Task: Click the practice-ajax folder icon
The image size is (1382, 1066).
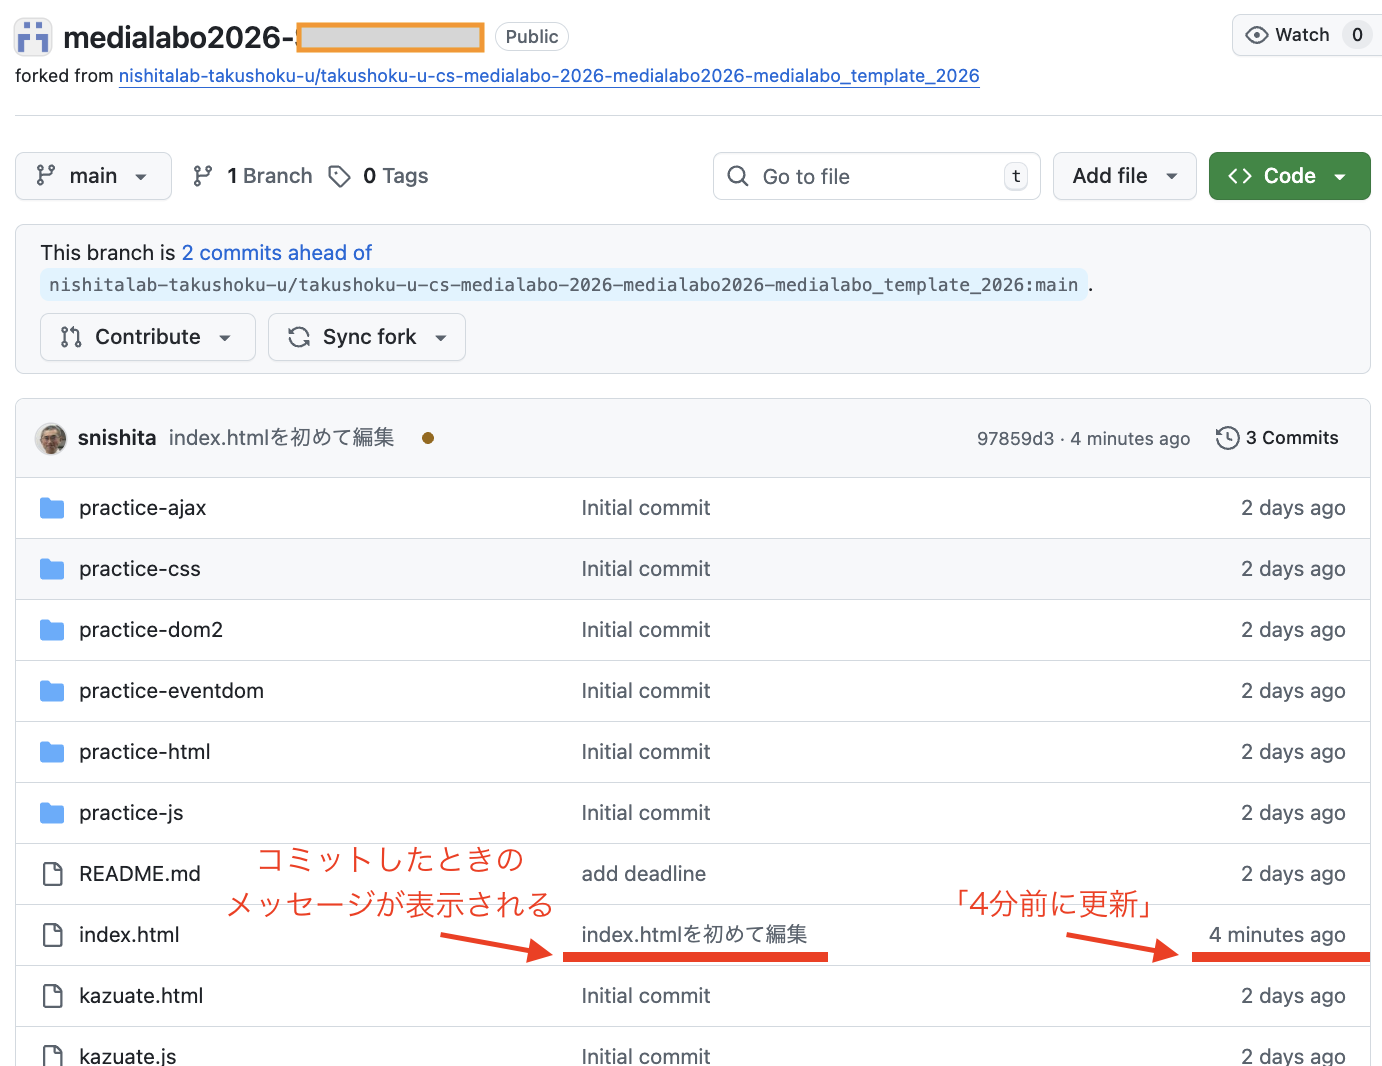Action: tap(51, 507)
